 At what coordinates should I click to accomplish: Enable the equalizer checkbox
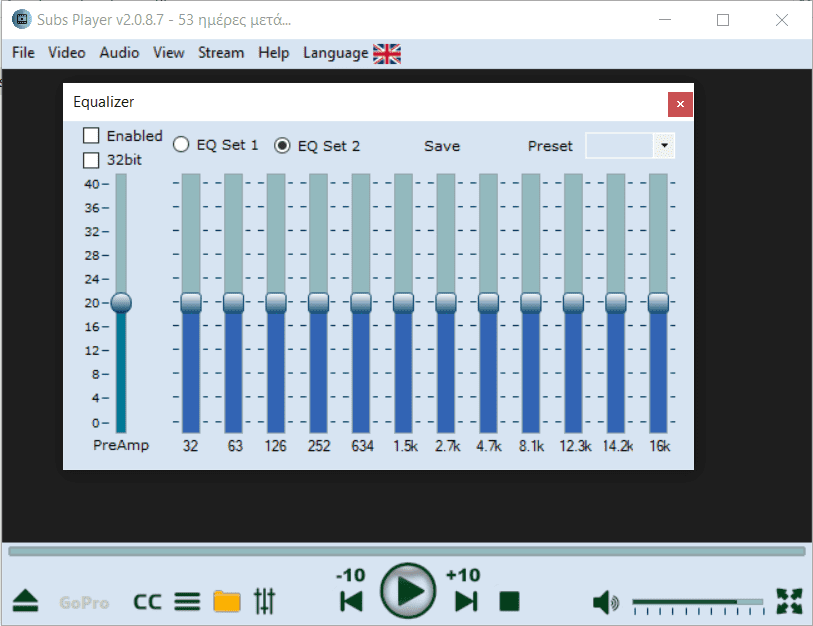pos(91,136)
